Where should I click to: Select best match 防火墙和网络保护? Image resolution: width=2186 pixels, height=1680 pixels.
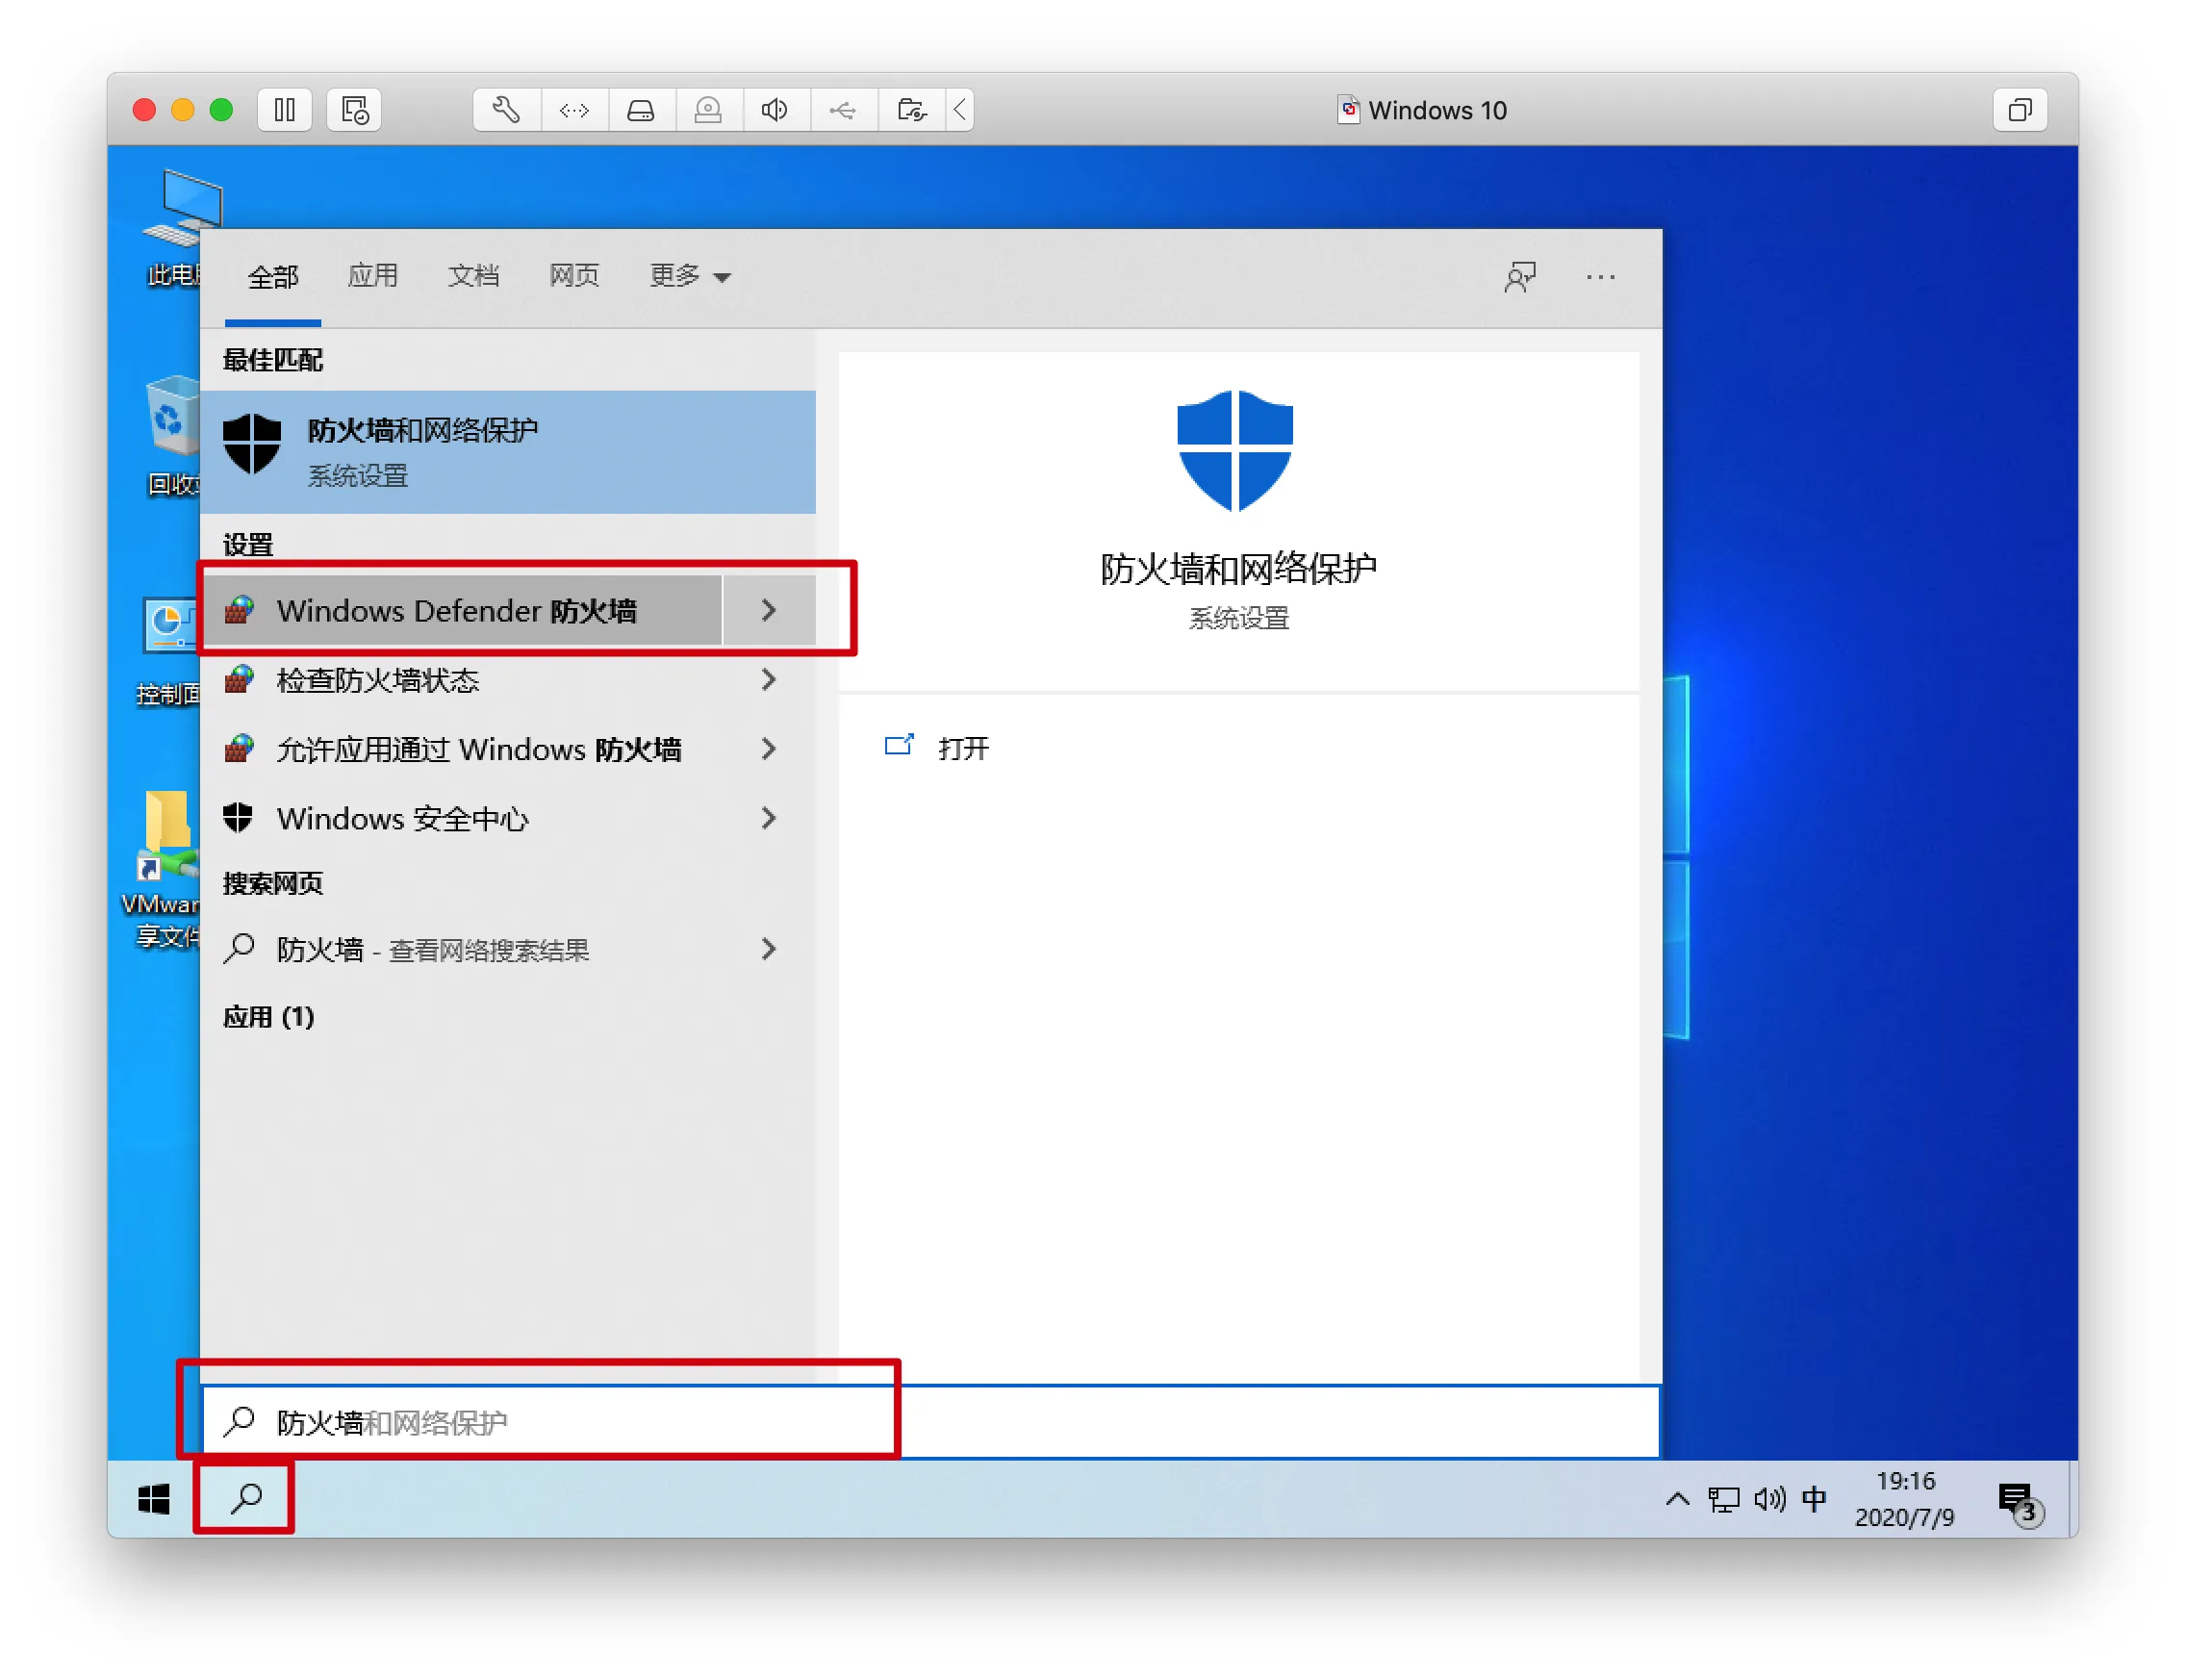[508, 452]
